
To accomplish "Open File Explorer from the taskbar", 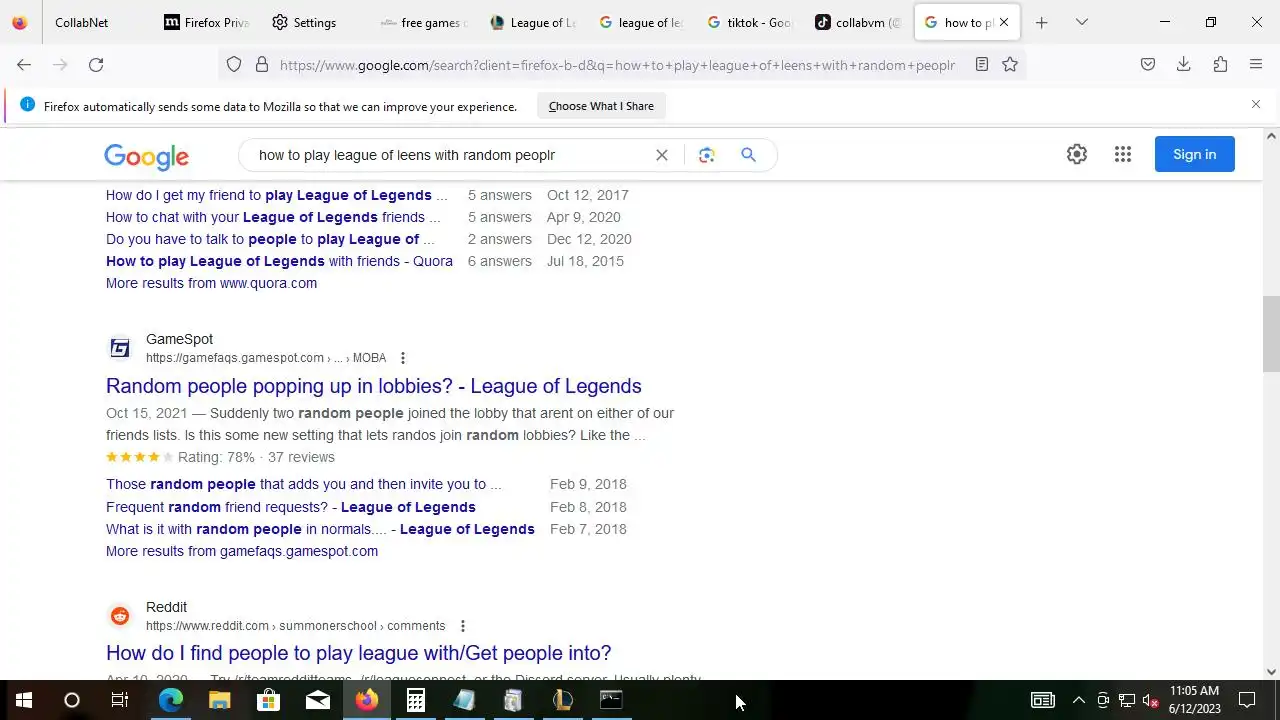I will point(220,700).
